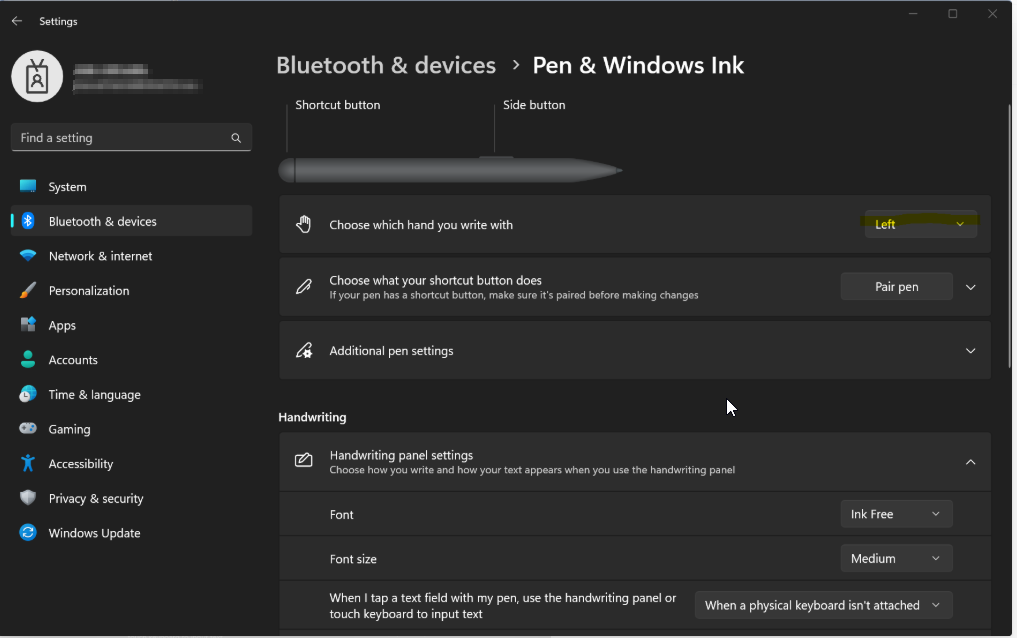The image size is (1017, 638).
Task: Click 'Choose which hand you write with' text
Action: click(421, 225)
